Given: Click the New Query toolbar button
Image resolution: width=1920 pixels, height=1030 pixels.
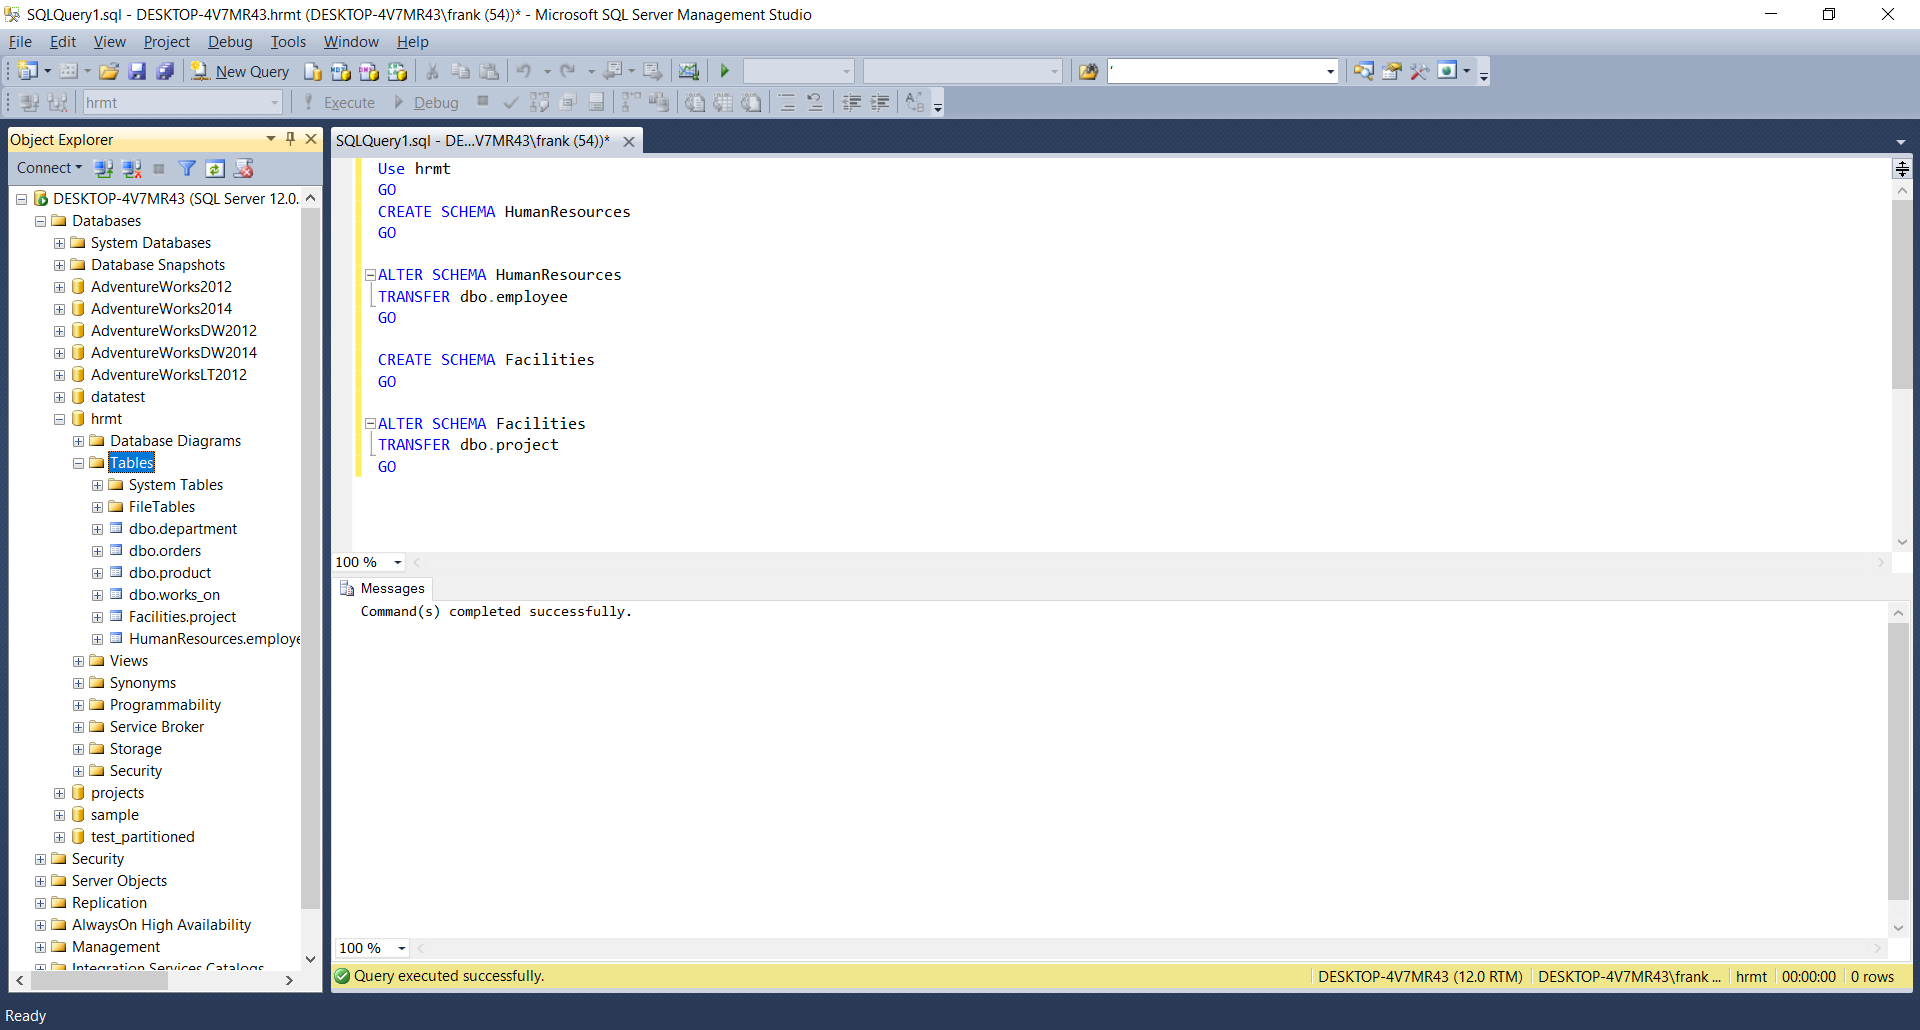Looking at the screenshot, I should point(240,71).
